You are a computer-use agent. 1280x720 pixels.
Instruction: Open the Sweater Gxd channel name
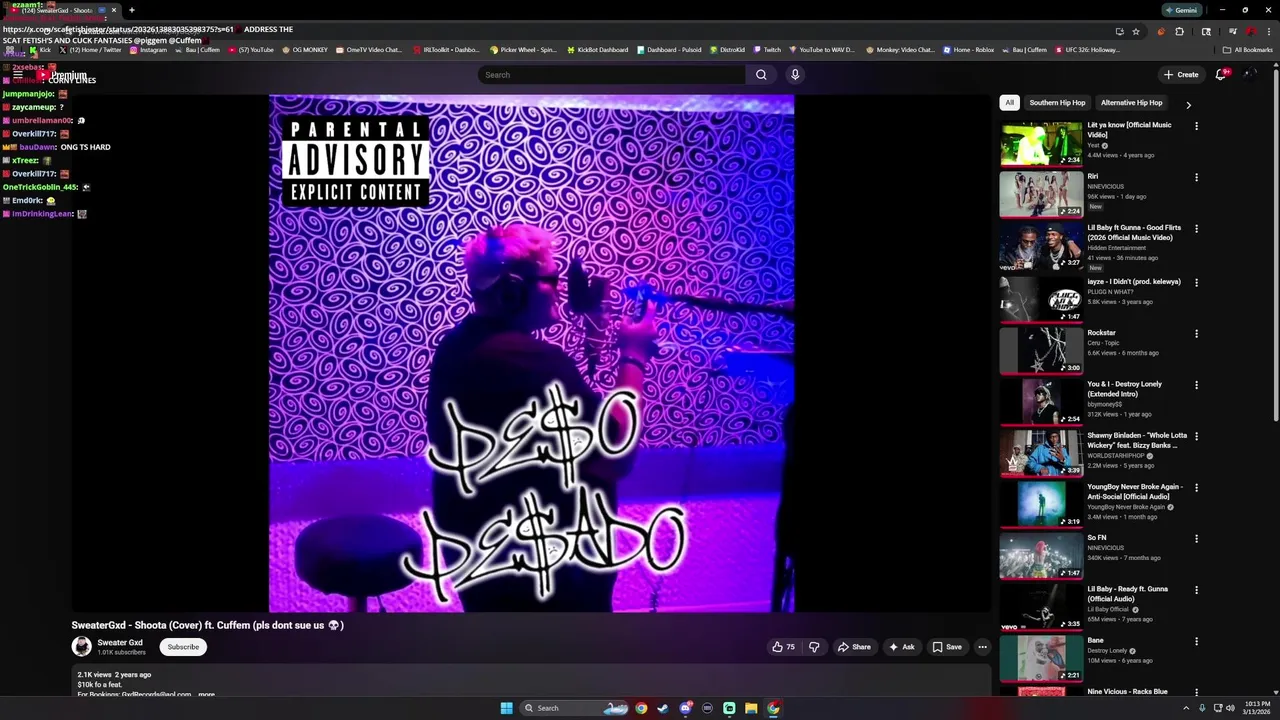[120, 643]
